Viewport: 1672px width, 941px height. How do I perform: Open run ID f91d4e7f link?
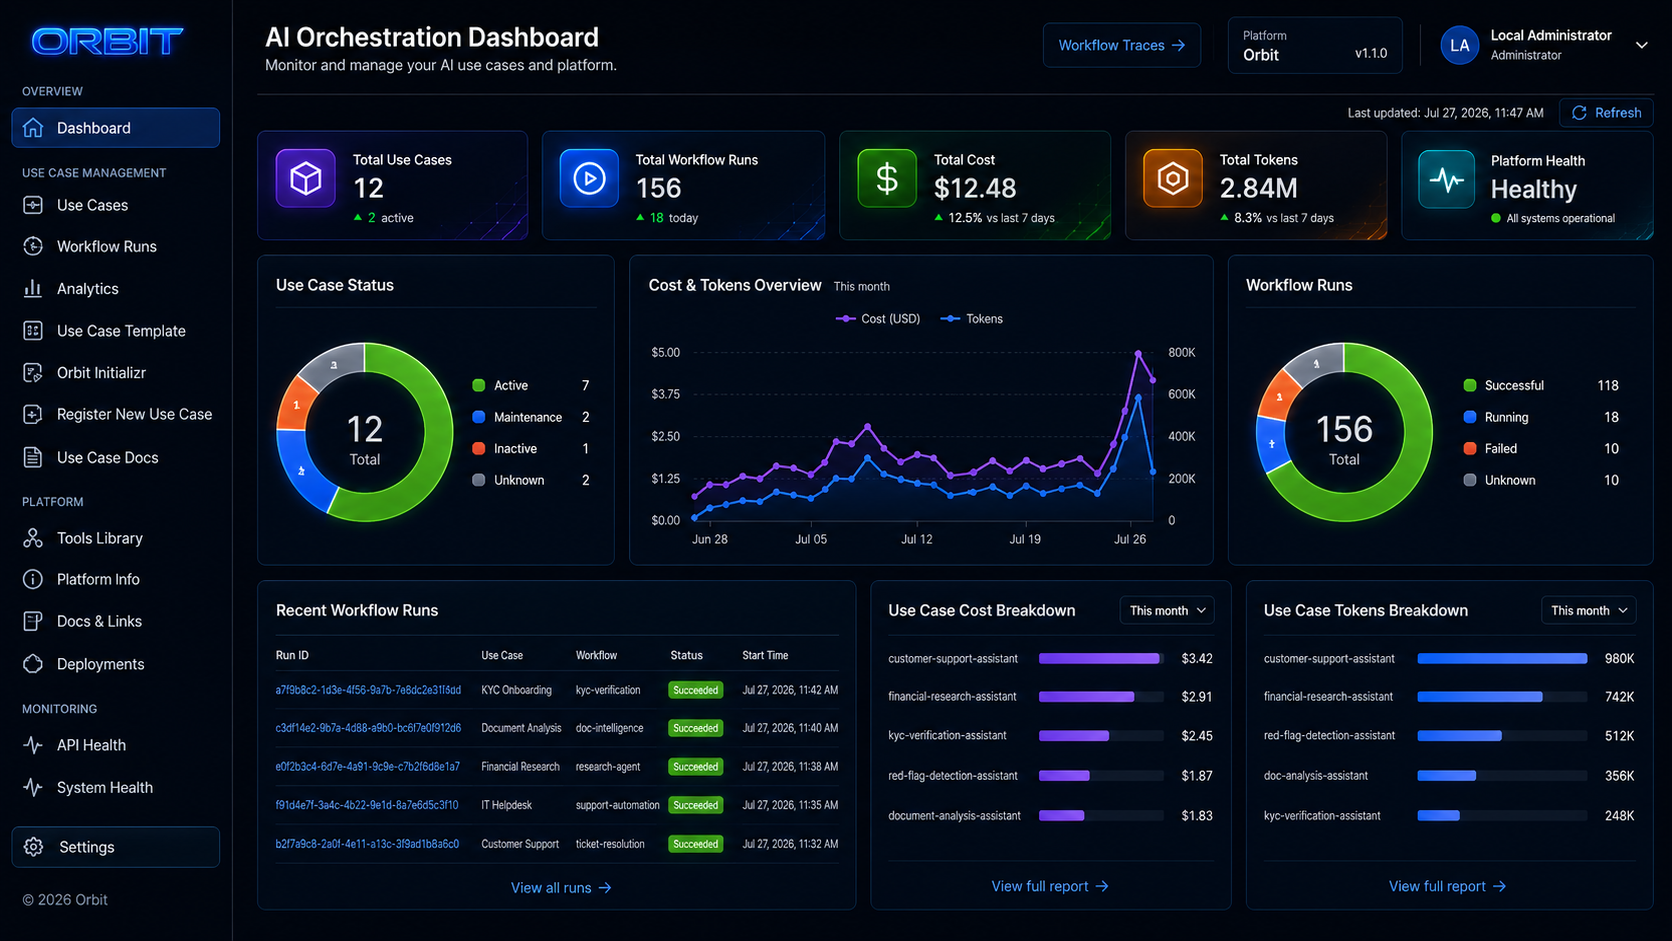click(x=367, y=805)
